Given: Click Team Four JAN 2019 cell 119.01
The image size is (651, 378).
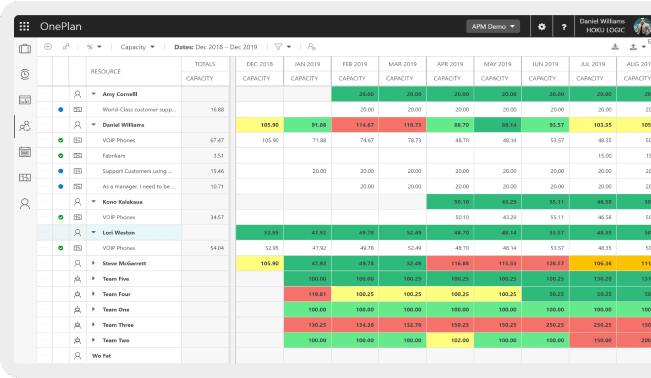Looking at the screenshot, I should 307,294.
